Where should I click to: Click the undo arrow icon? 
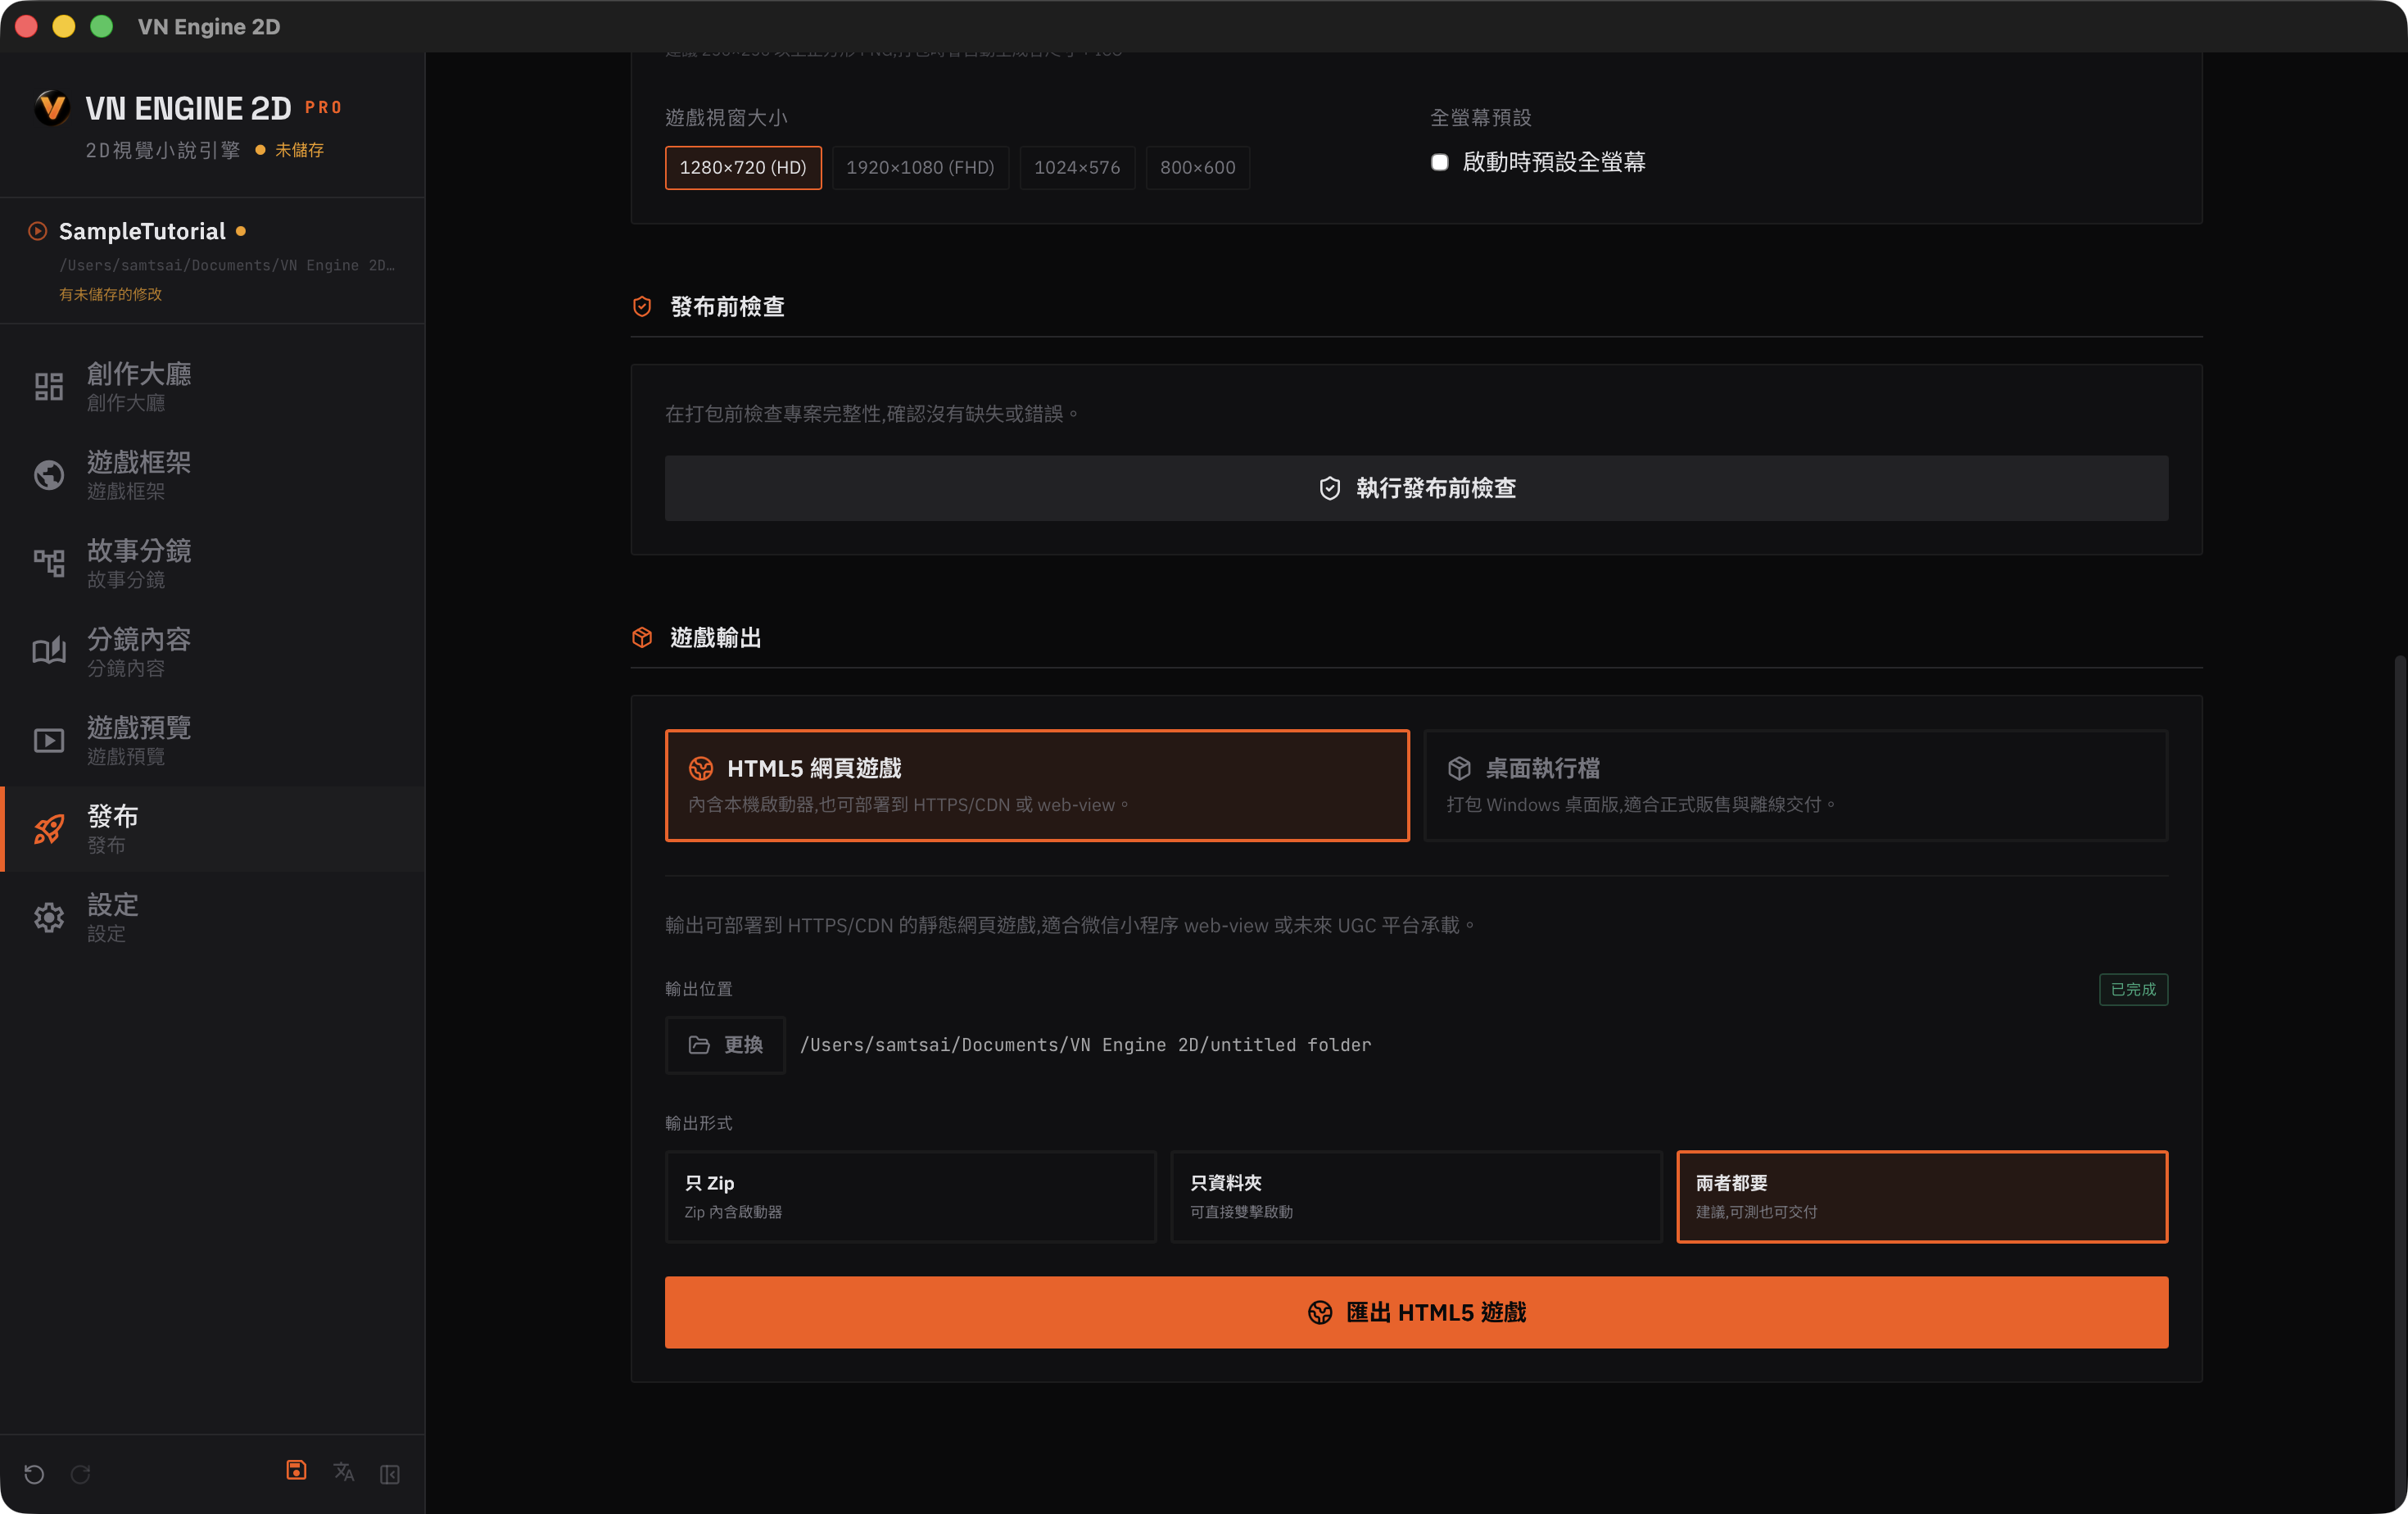tap(34, 1473)
